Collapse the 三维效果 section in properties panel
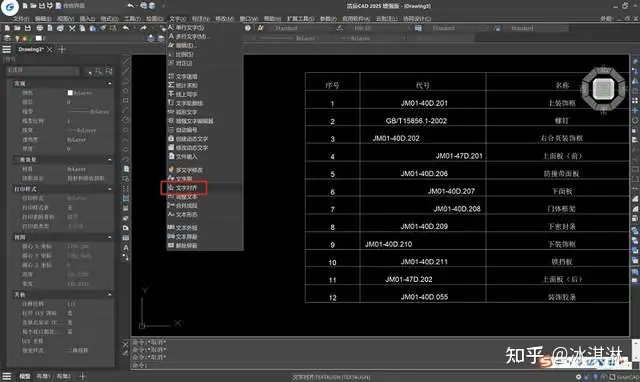This screenshot has height=382, width=640. [x=109, y=160]
